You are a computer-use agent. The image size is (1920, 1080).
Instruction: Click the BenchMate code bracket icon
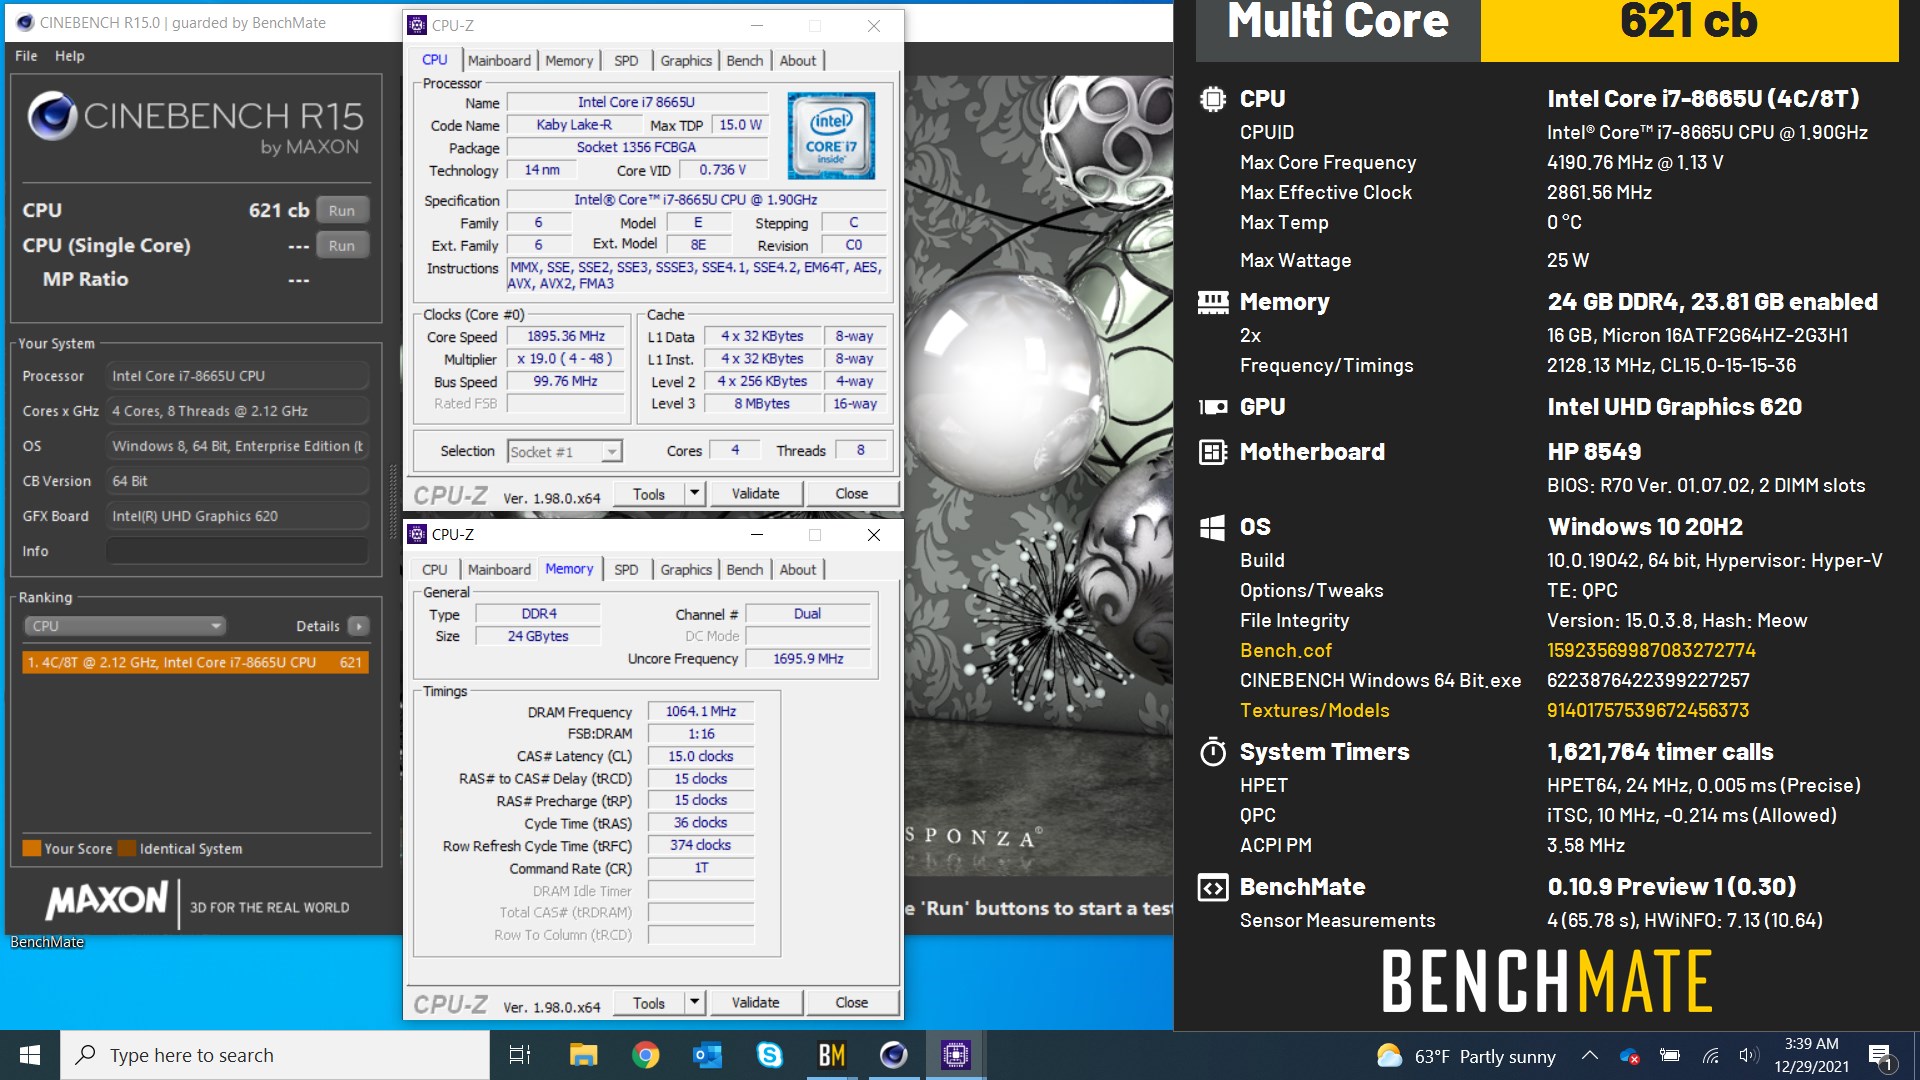pyautogui.click(x=1213, y=887)
